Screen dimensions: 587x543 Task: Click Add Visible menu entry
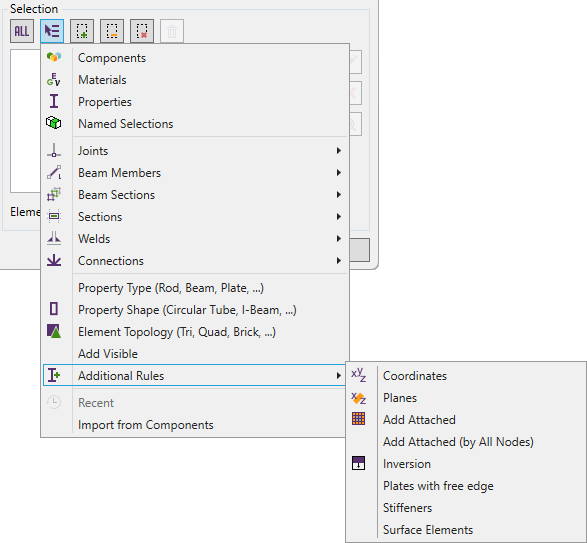(194, 354)
